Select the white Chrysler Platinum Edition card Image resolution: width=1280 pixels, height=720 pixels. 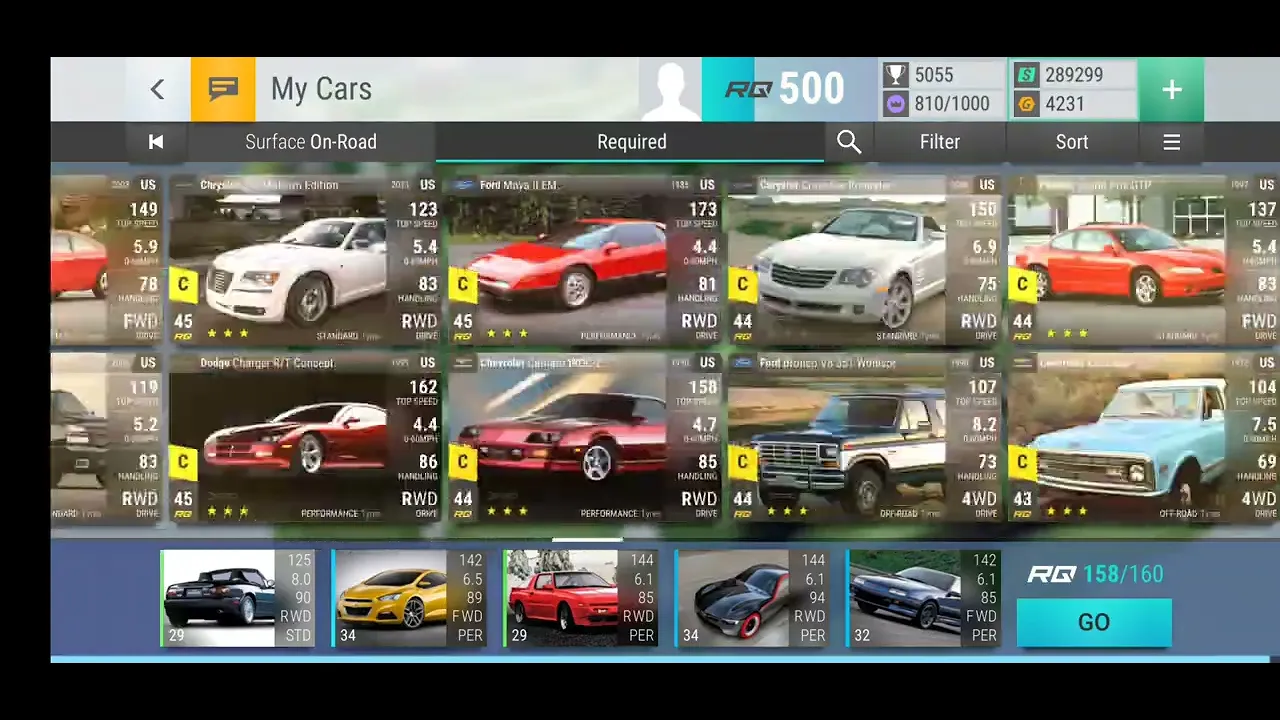[306, 260]
